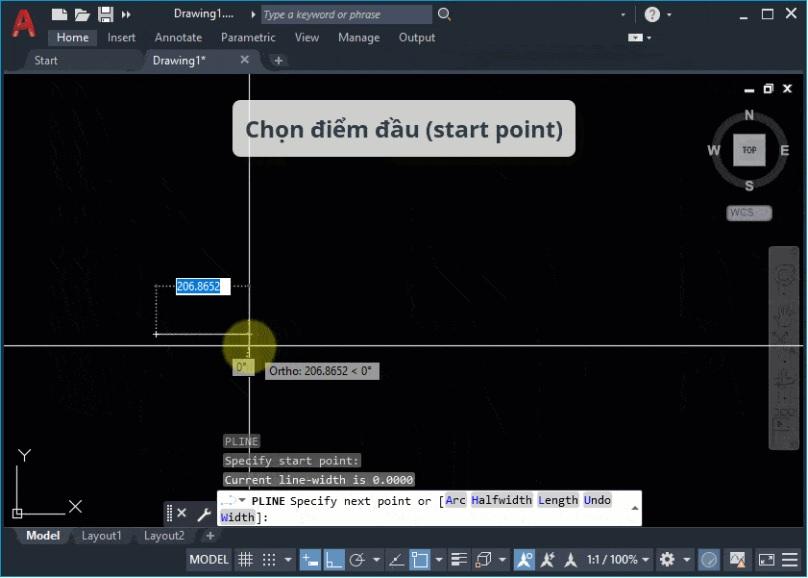Viewport: 808px width, 578px height.
Task: Toggle Ortho mode in status bar
Action: click(333, 560)
